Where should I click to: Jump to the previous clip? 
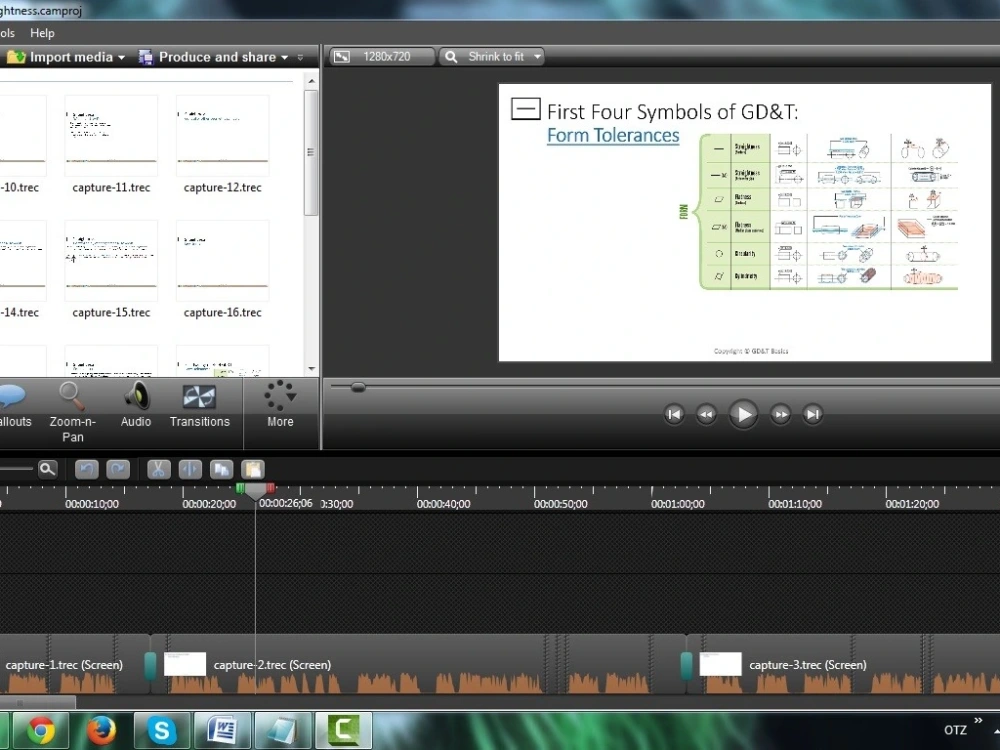point(673,415)
